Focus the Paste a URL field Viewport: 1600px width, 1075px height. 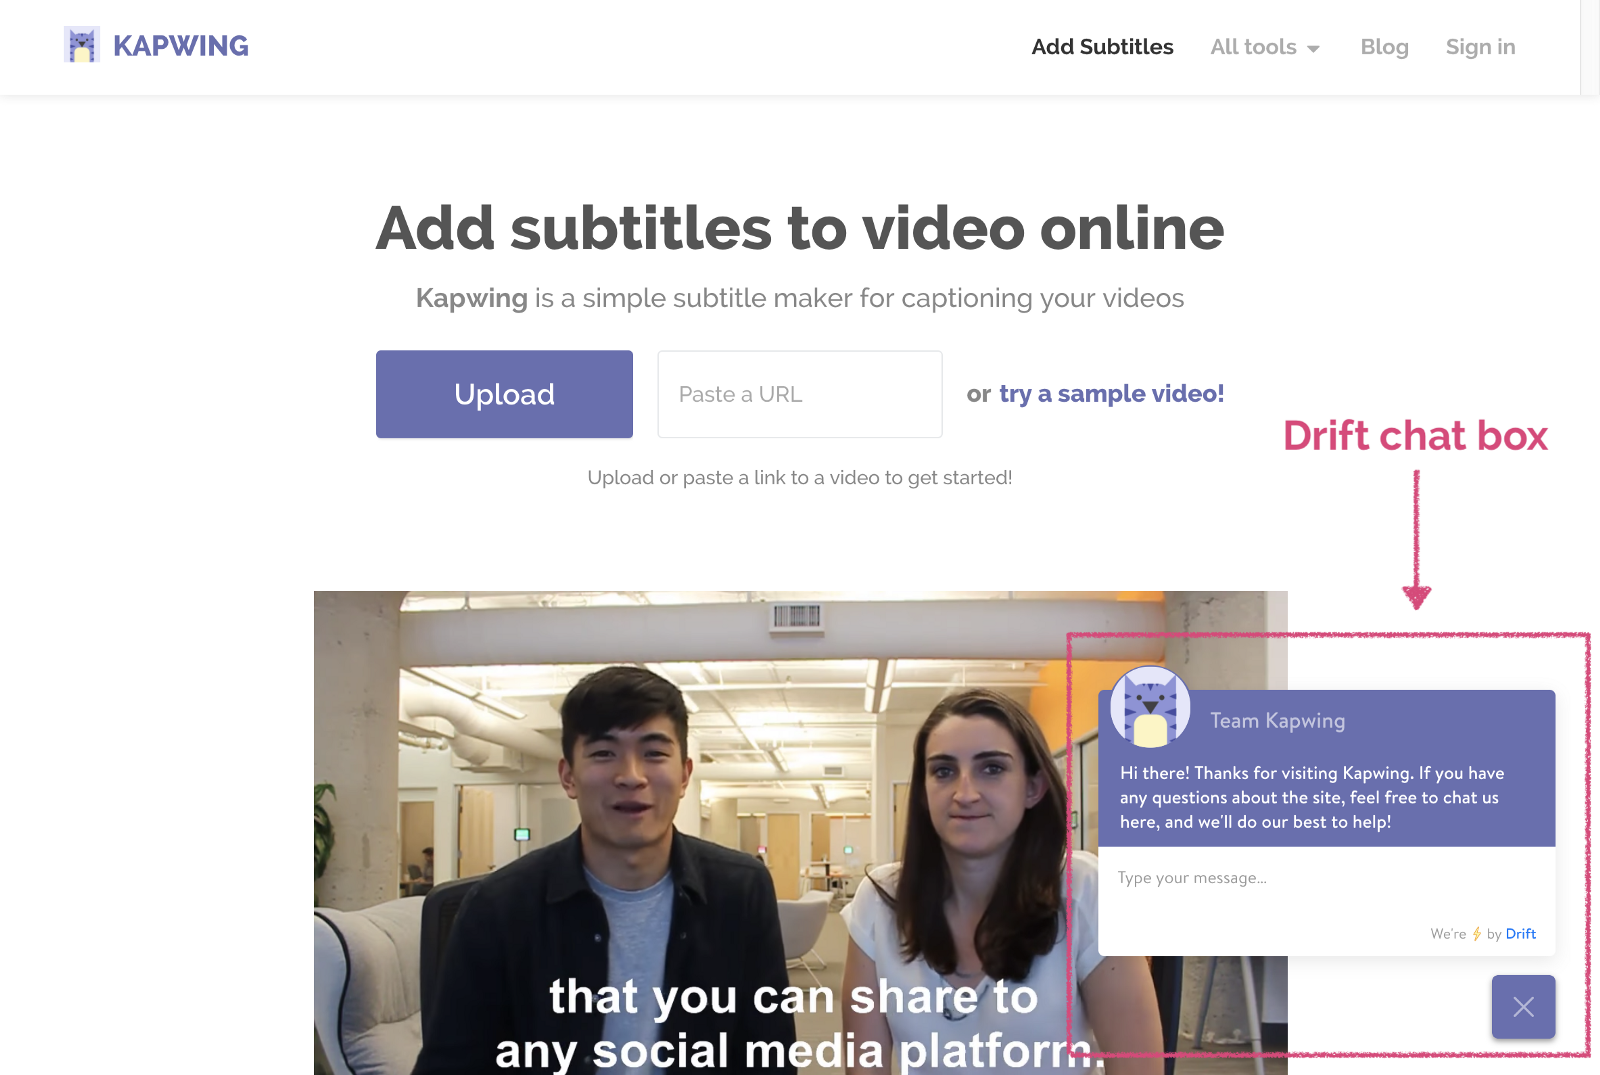pyautogui.click(x=800, y=394)
